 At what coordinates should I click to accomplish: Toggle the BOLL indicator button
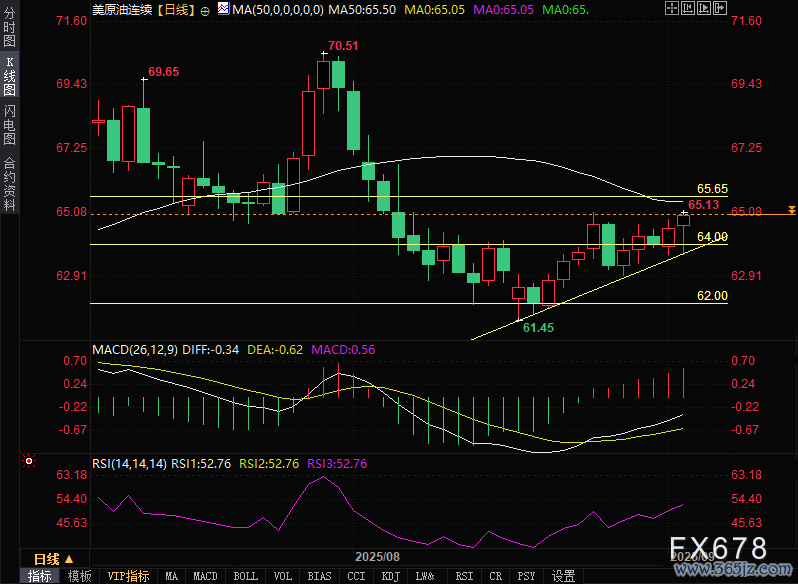coord(245,576)
